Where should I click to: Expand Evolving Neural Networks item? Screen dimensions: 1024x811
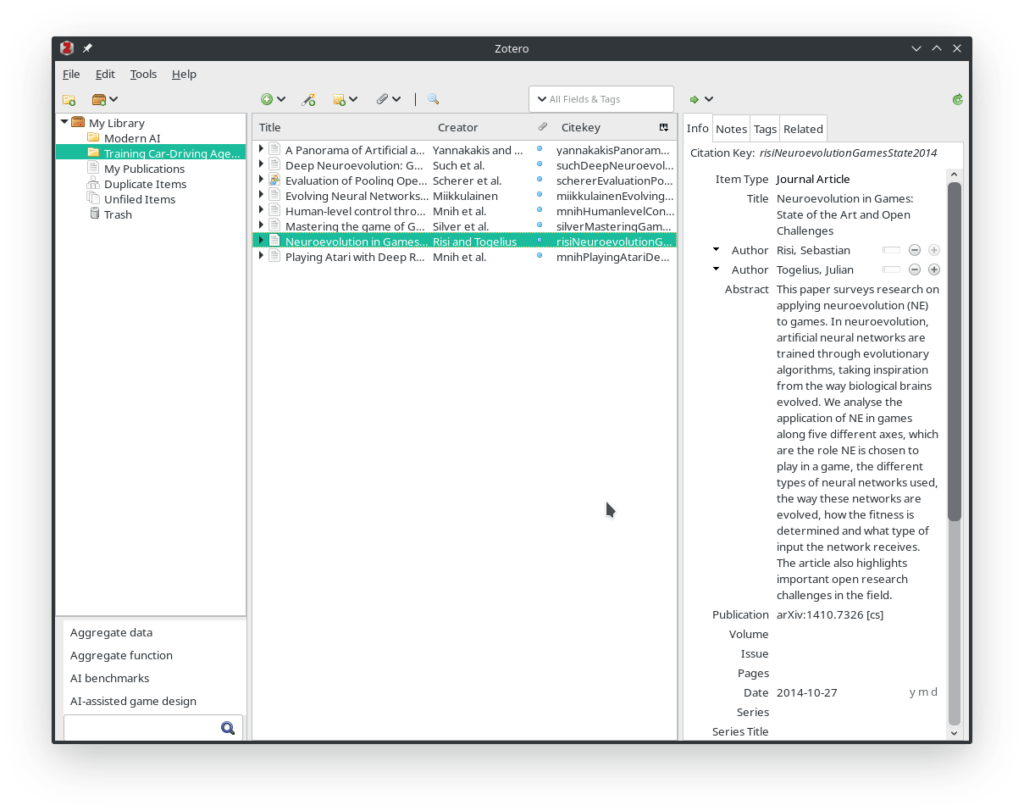261,195
